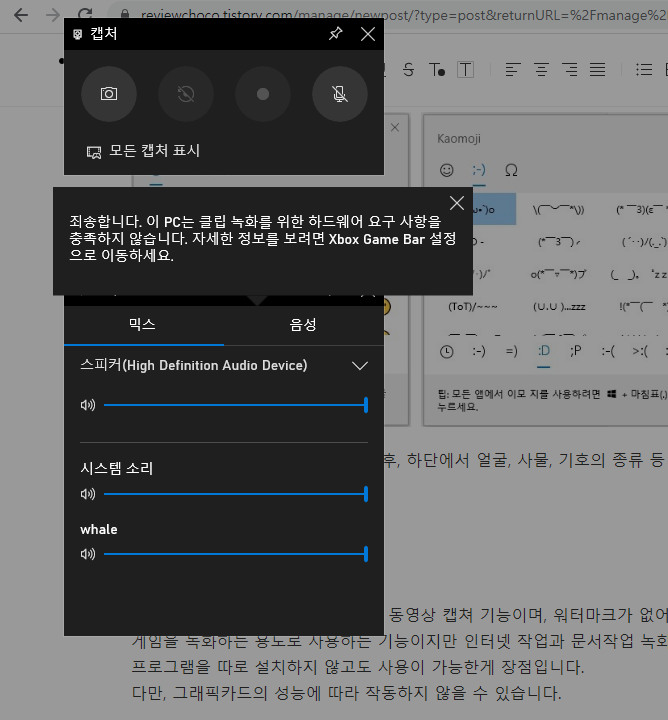Image resolution: width=668 pixels, height=720 pixels.
Task: Click the browser back arrow
Action: click(21, 15)
